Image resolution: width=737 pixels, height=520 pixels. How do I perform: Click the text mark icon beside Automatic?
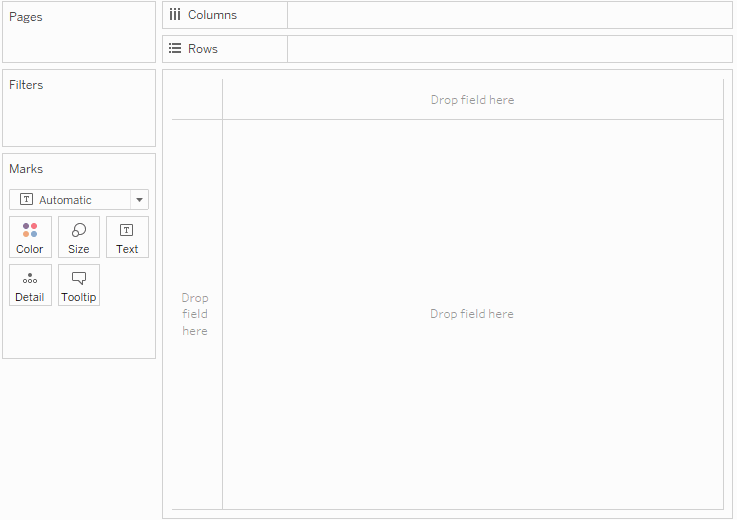point(26,199)
